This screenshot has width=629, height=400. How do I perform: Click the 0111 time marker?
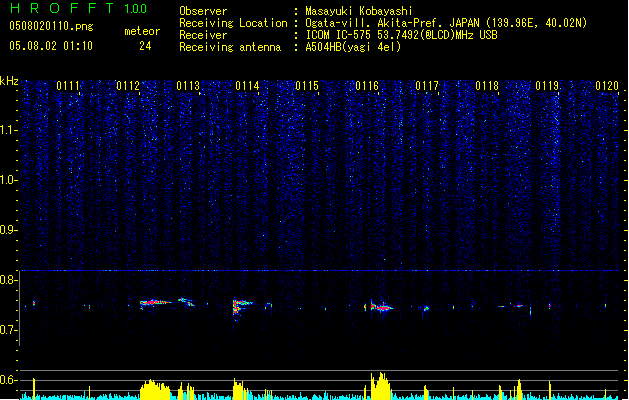(68, 86)
